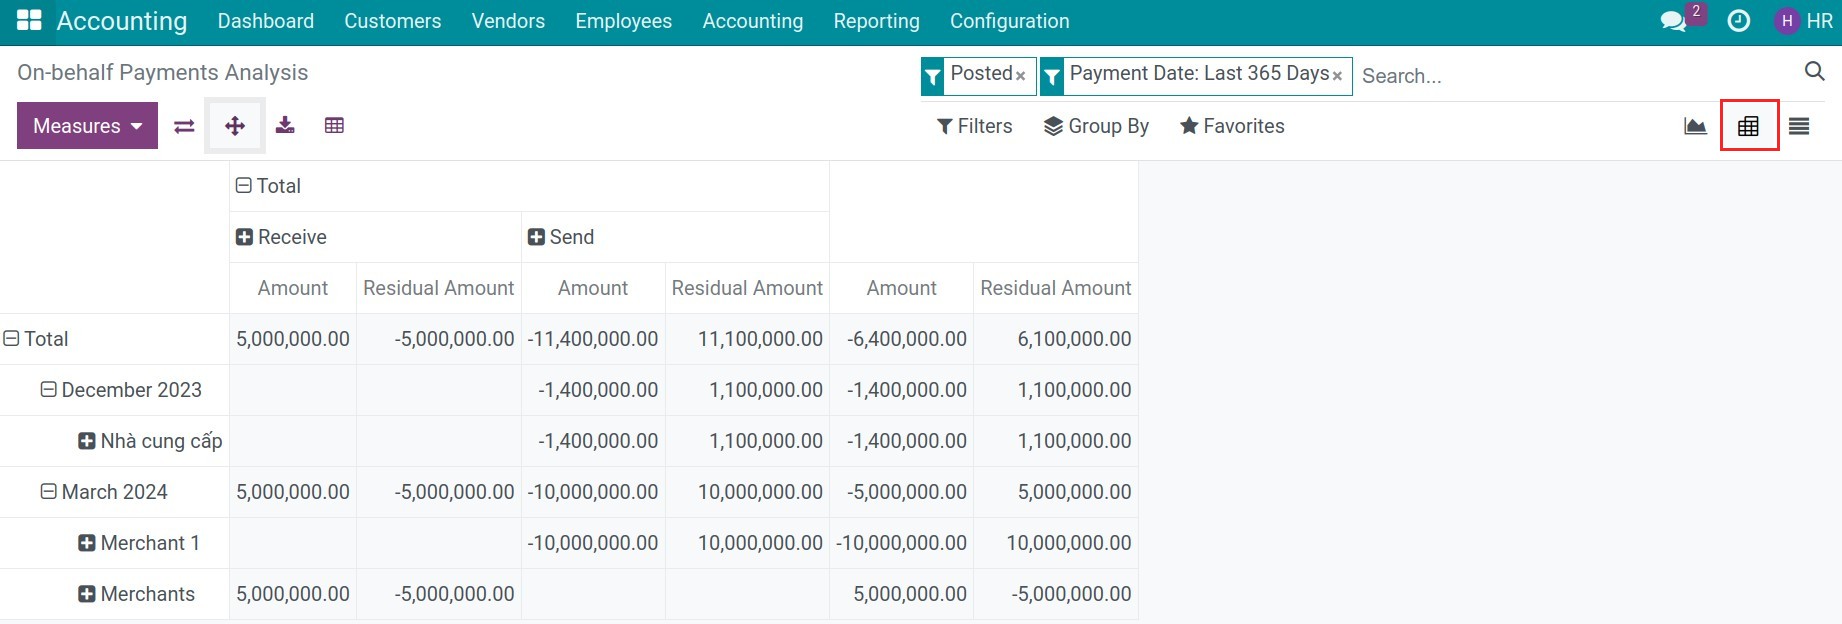
Task: Switch to graph view
Action: click(x=1695, y=126)
